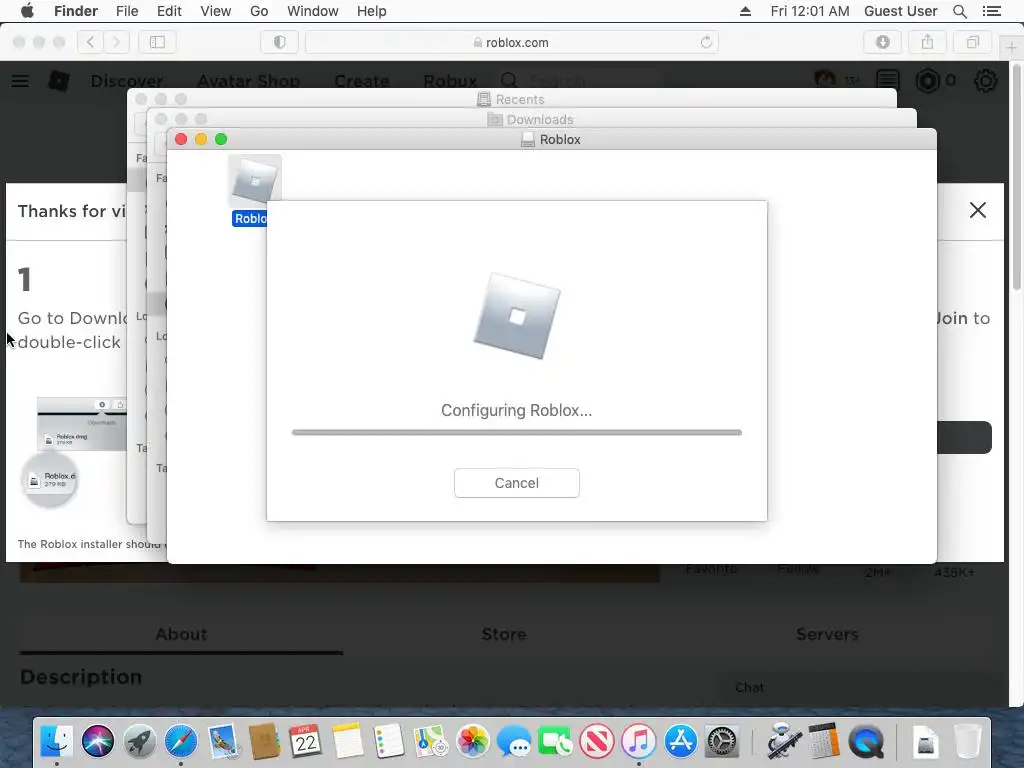Cancel the Roblox configuration
Screen dimensions: 1024x768
(x=517, y=483)
